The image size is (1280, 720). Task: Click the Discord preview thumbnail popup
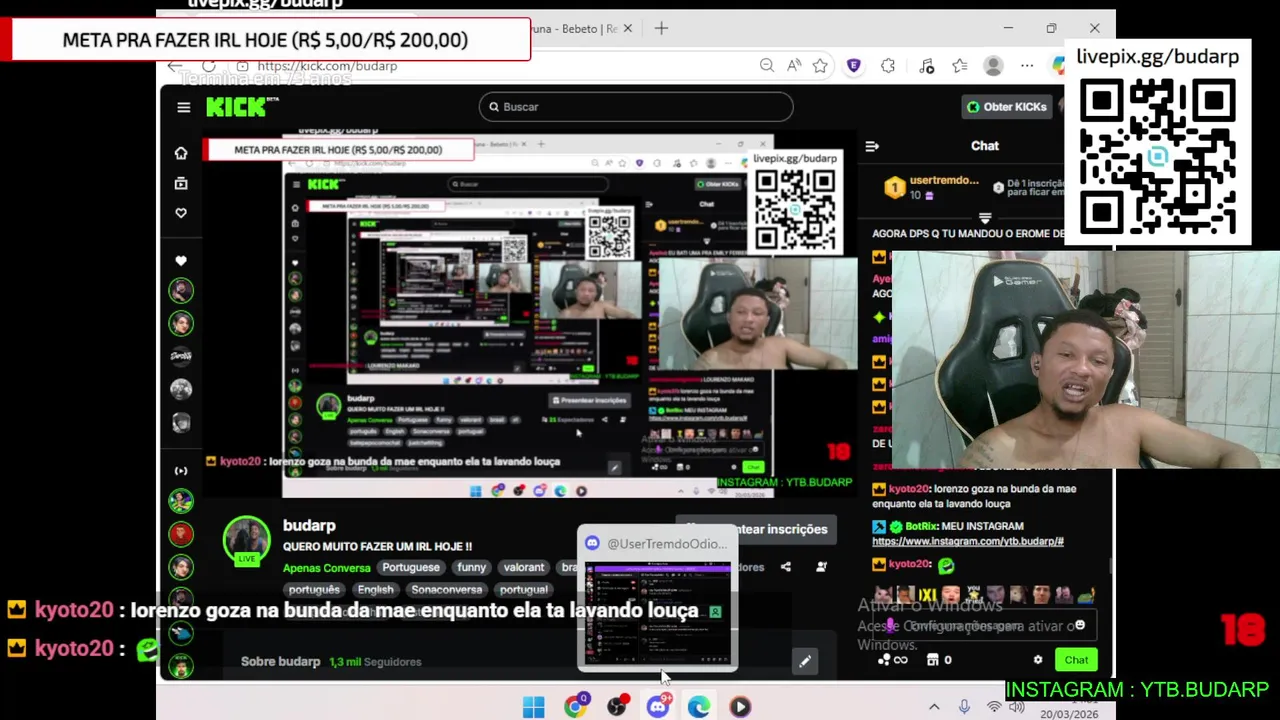[658, 599]
